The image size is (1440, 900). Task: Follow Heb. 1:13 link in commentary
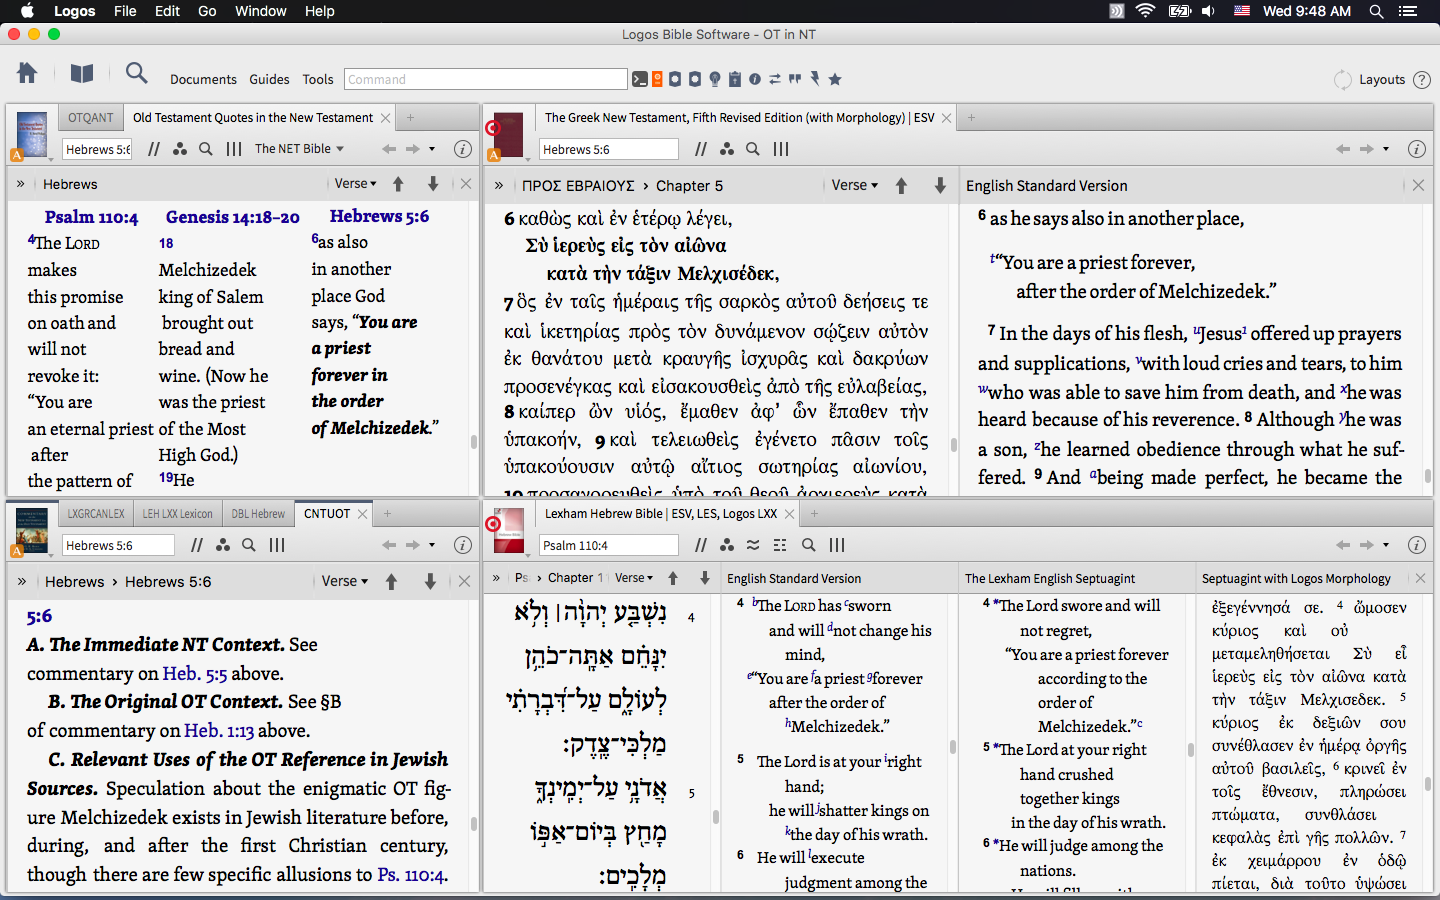coord(219,731)
